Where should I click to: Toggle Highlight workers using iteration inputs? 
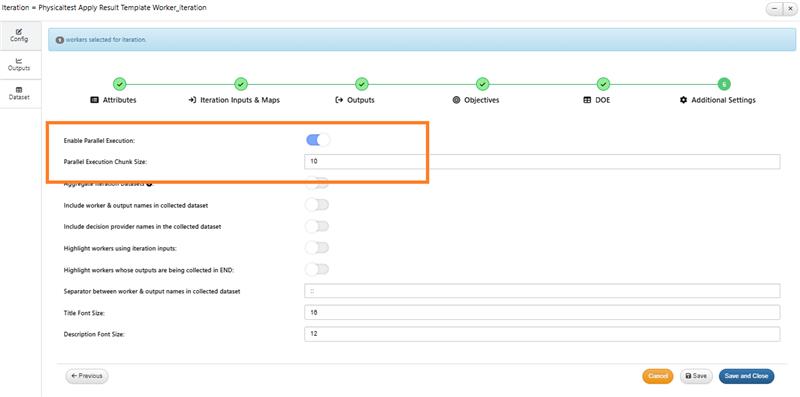pos(317,247)
